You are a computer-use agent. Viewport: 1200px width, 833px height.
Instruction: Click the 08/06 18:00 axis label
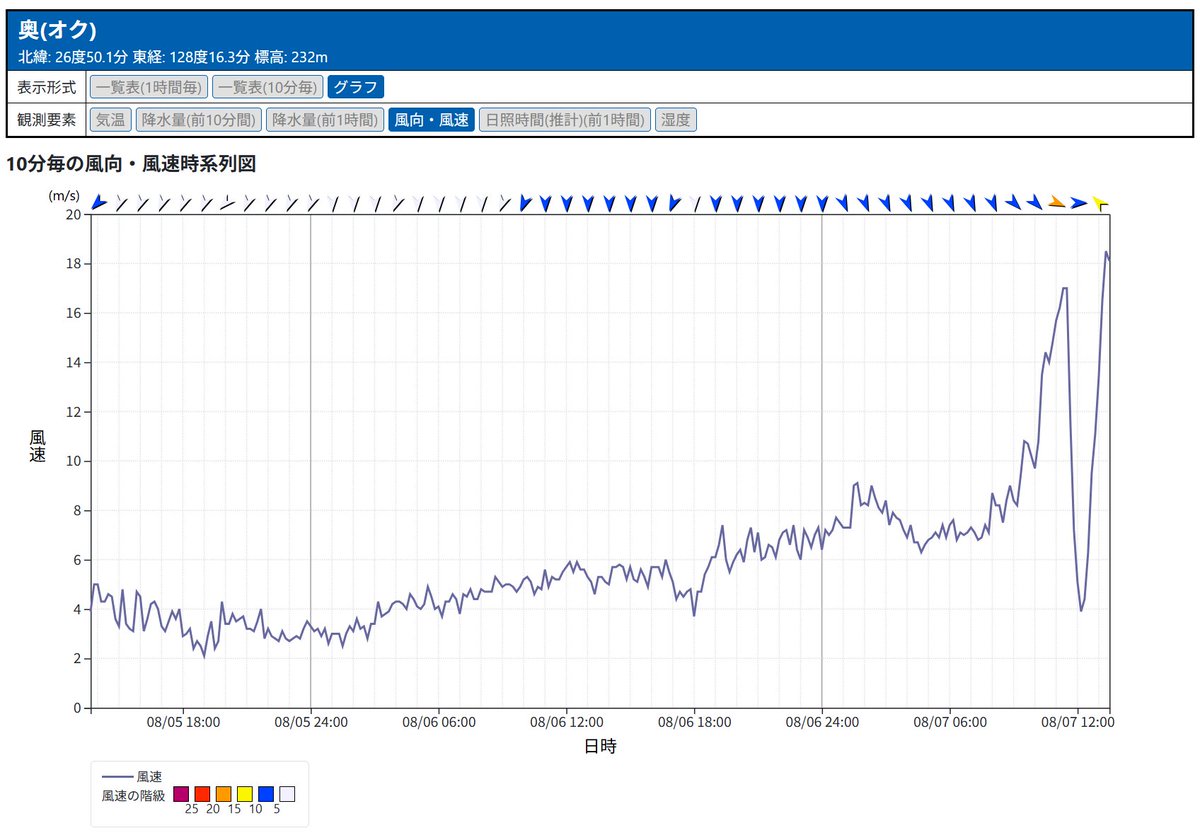tap(694, 721)
